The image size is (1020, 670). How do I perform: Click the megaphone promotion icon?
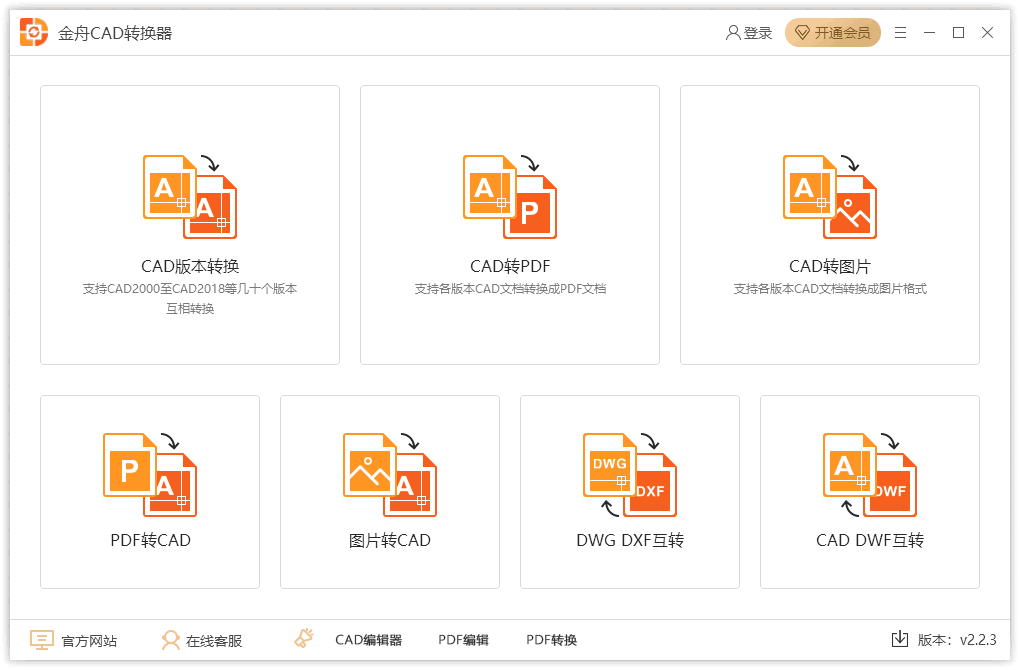(x=304, y=638)
